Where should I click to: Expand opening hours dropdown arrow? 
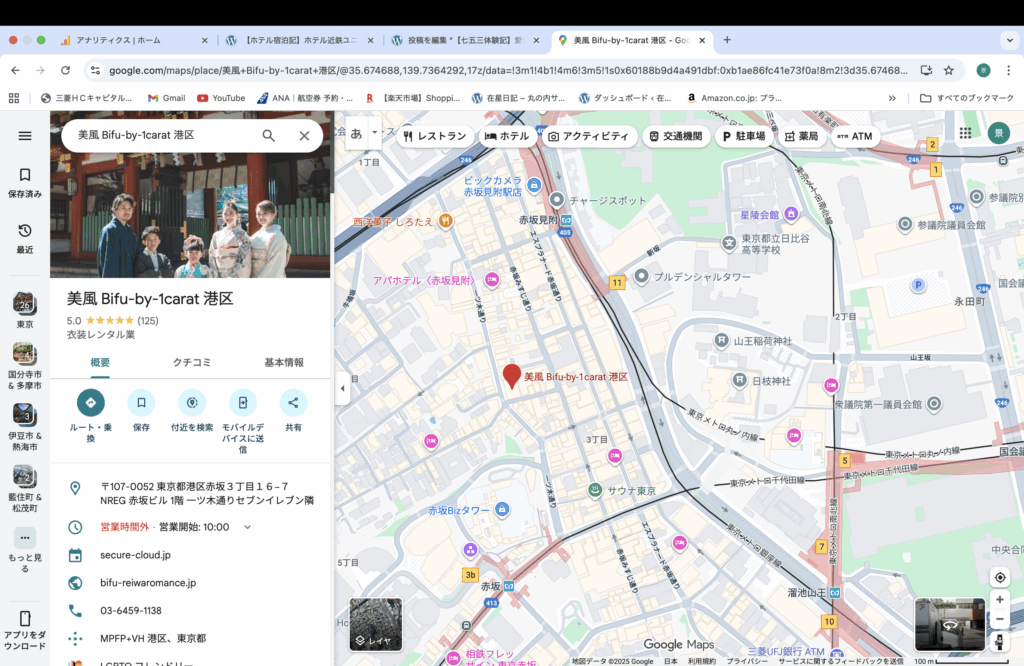248,527
